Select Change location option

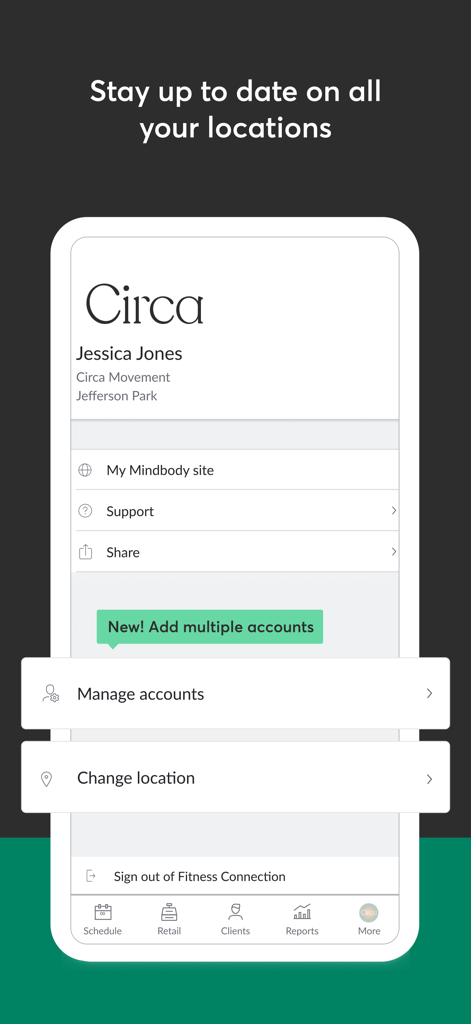tap(235, 777)
